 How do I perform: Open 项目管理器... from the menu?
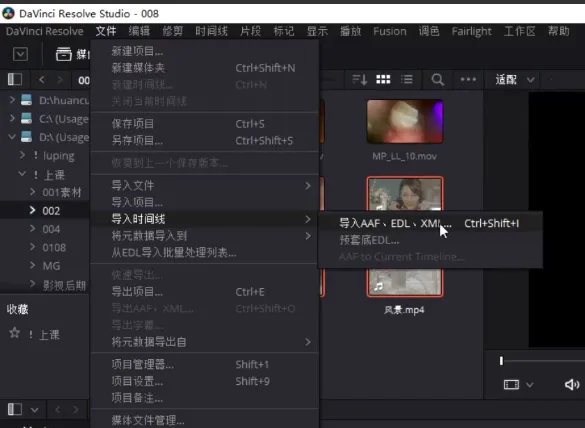[x=204, y=364]
